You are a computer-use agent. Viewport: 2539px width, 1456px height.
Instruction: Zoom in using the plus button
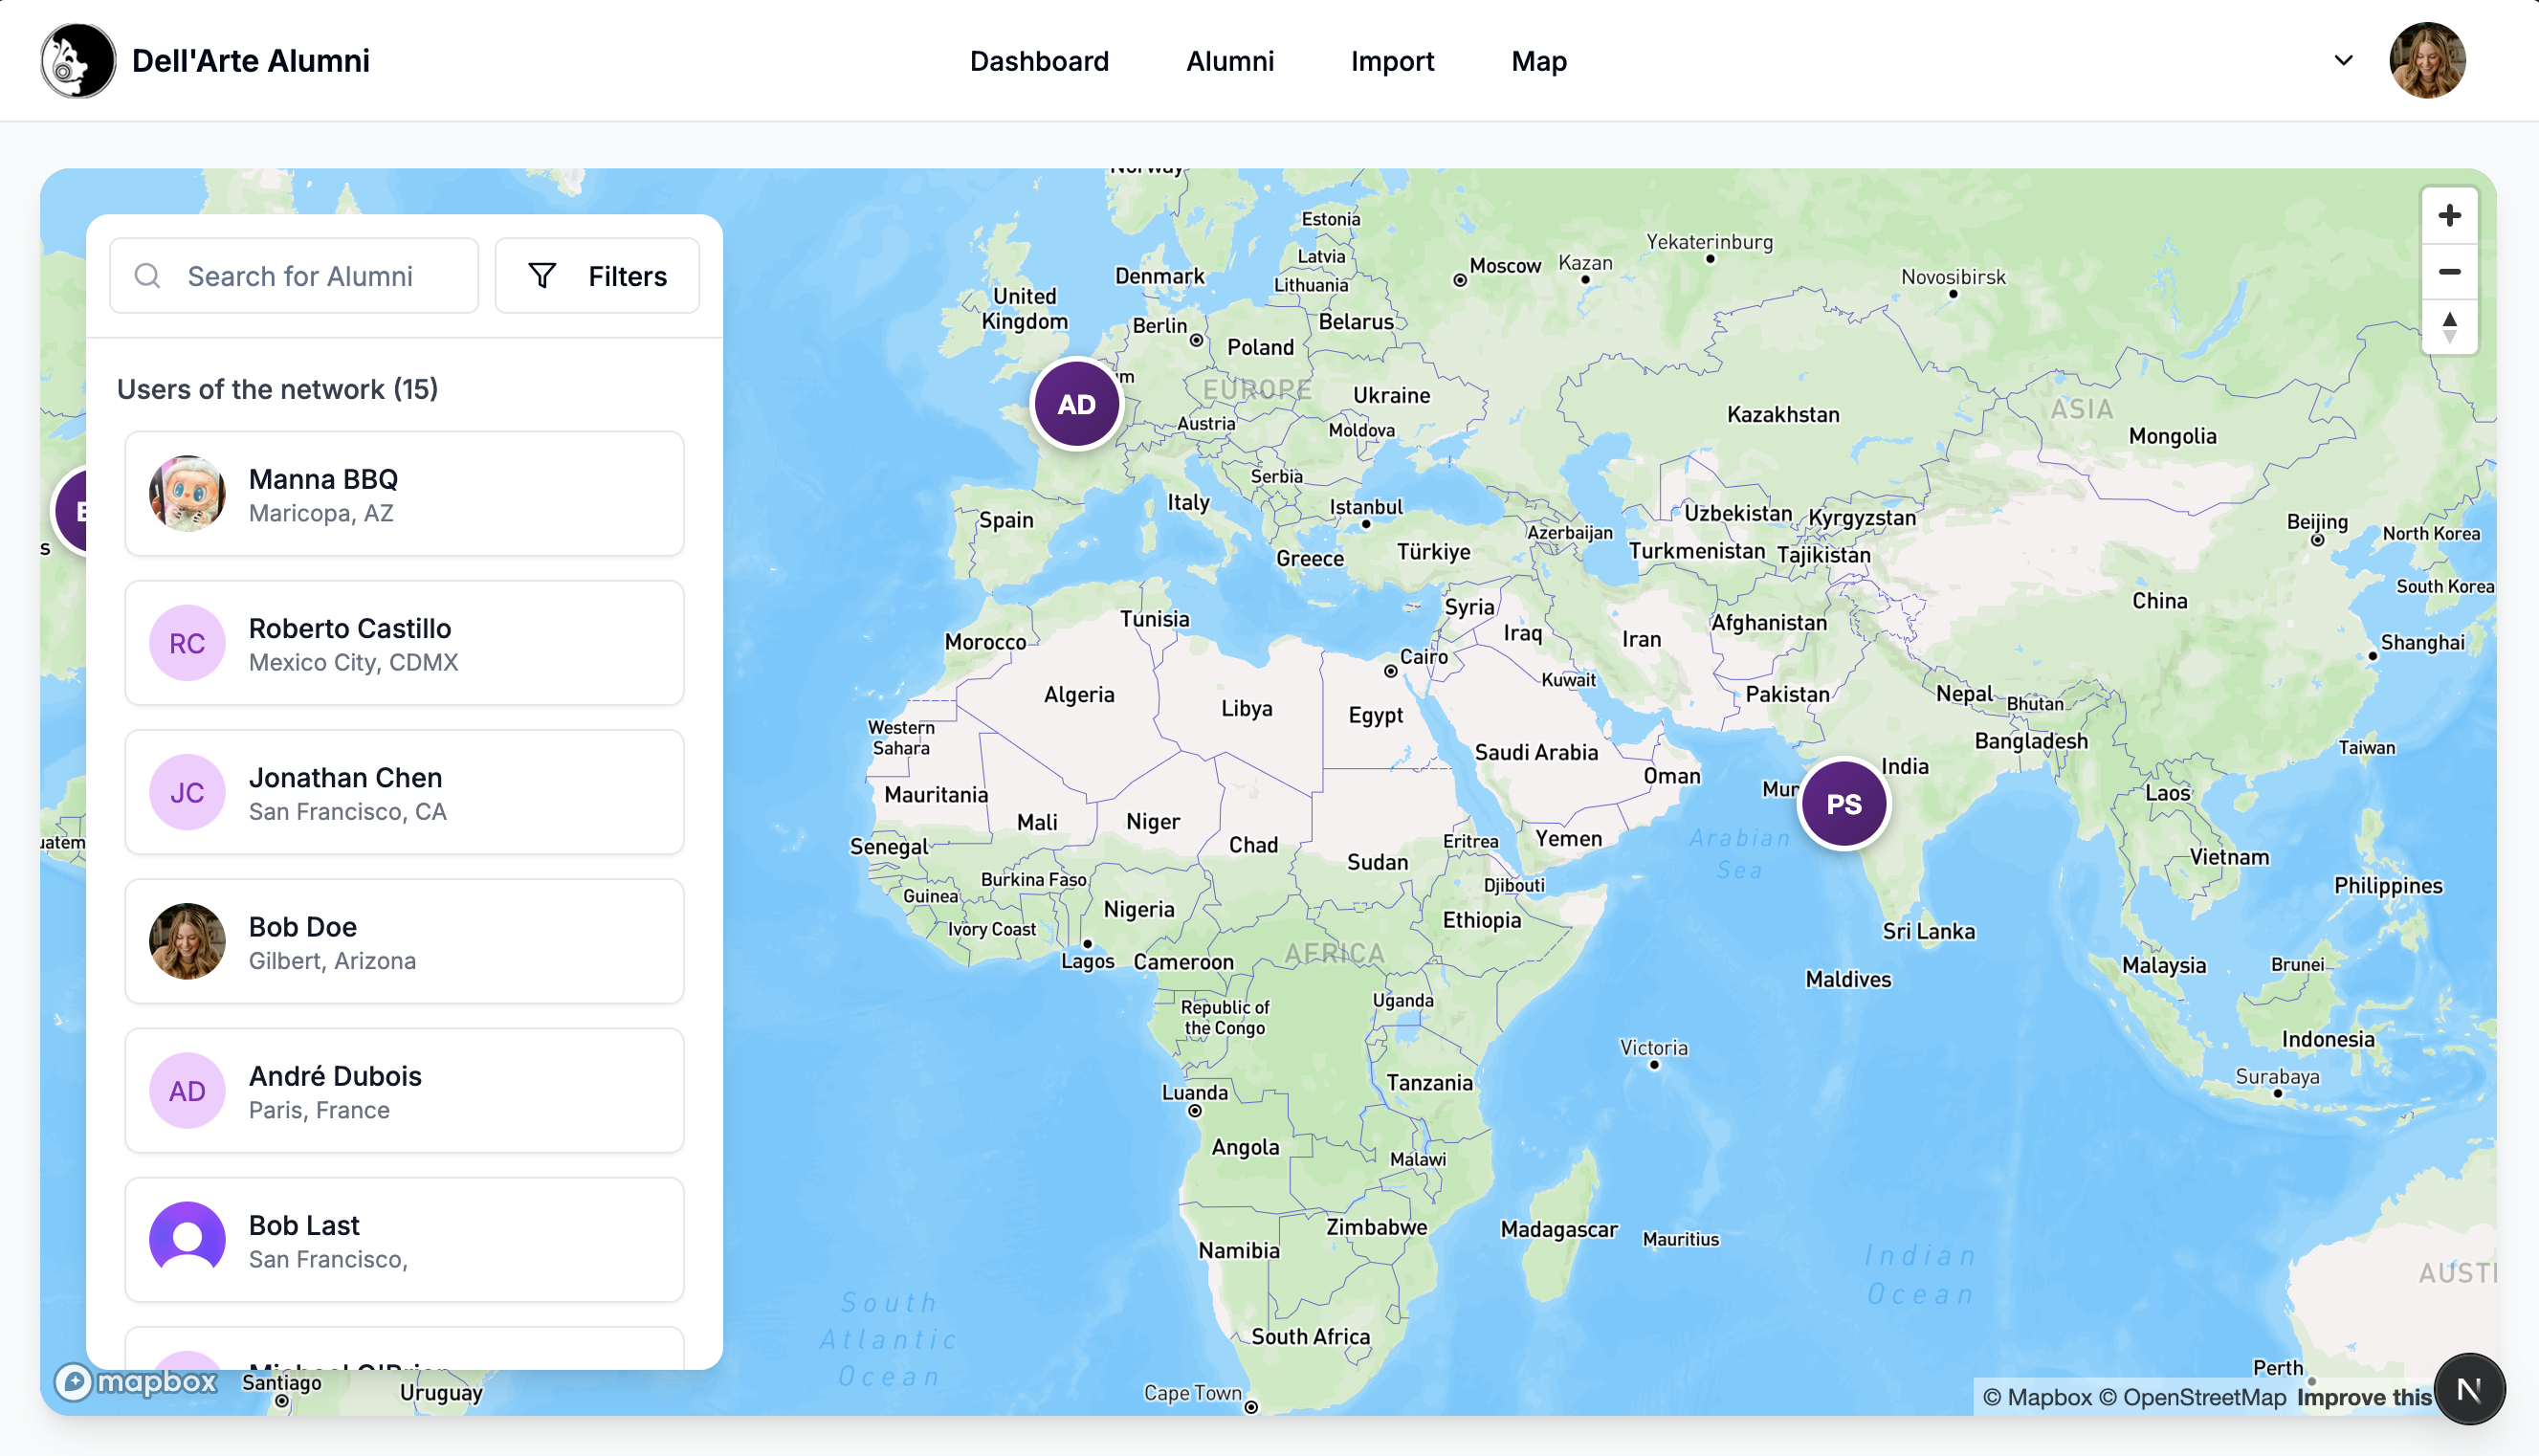click(x=2450, y=214)
